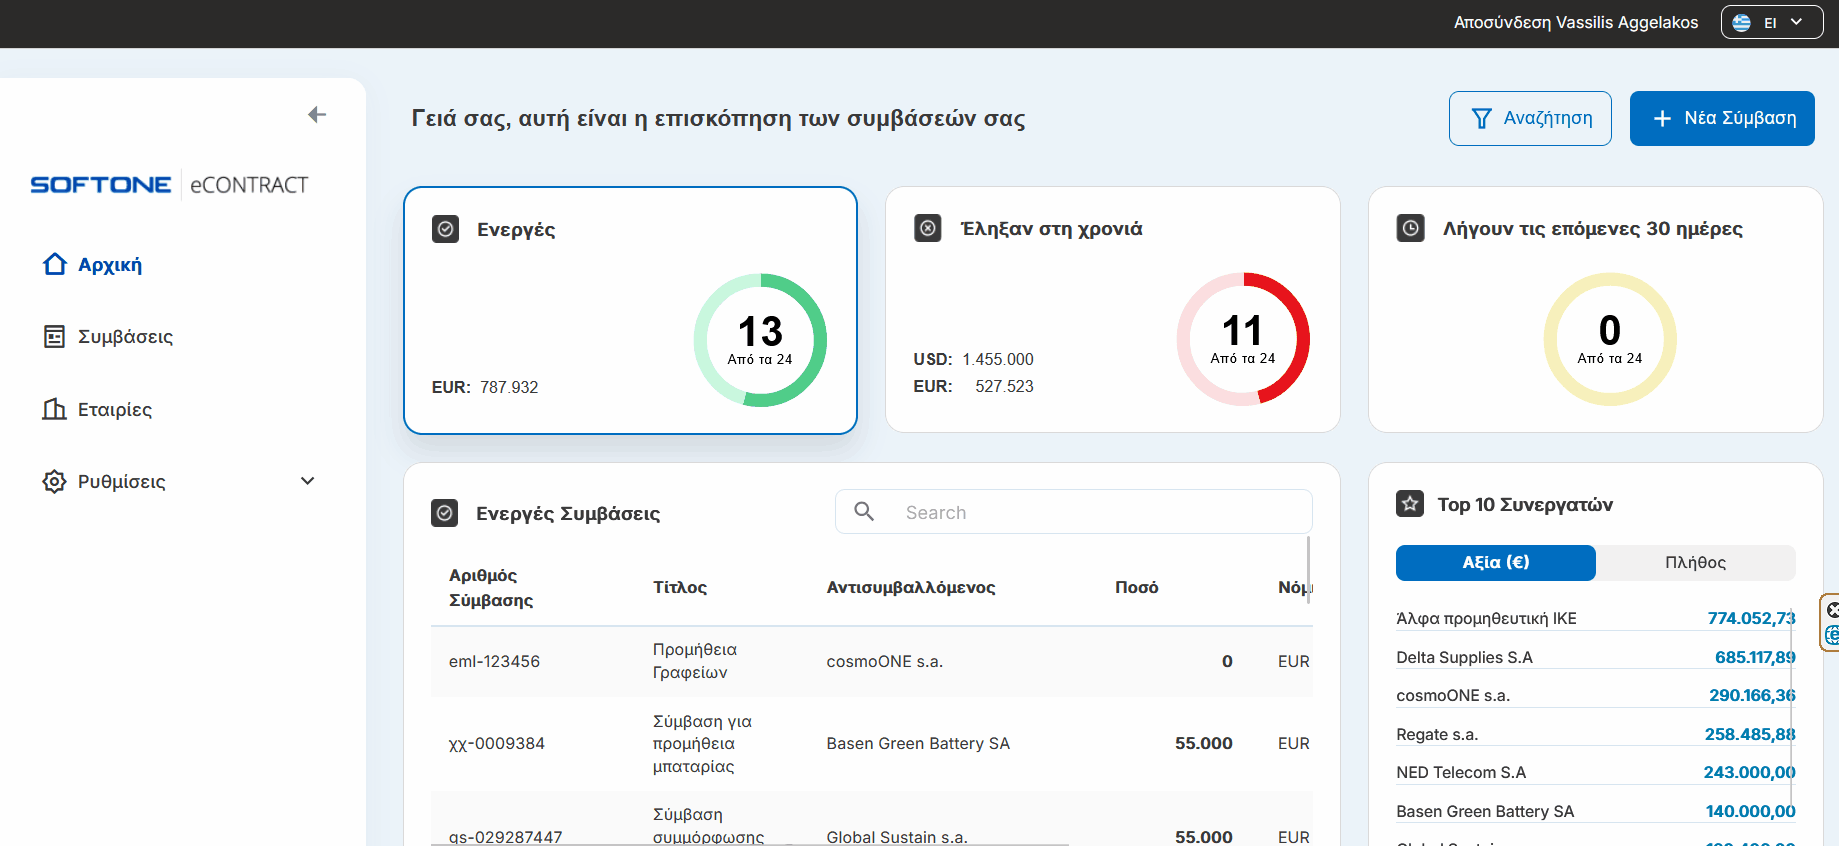
Task: Create a new contract with Νέα Σύμβαση
Action: point(1722,118)
